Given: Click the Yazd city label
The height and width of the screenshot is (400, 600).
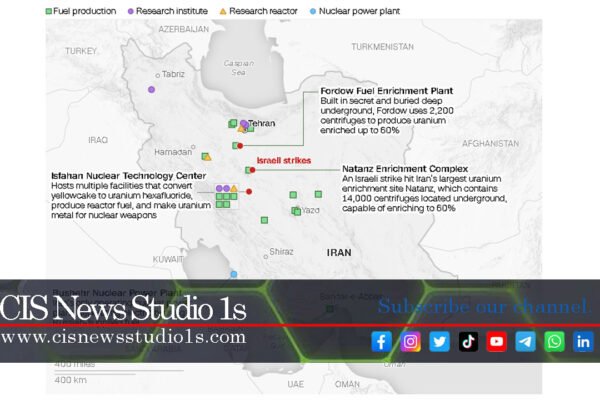Looking at the screenshot, I should click(x=310, y=210).
